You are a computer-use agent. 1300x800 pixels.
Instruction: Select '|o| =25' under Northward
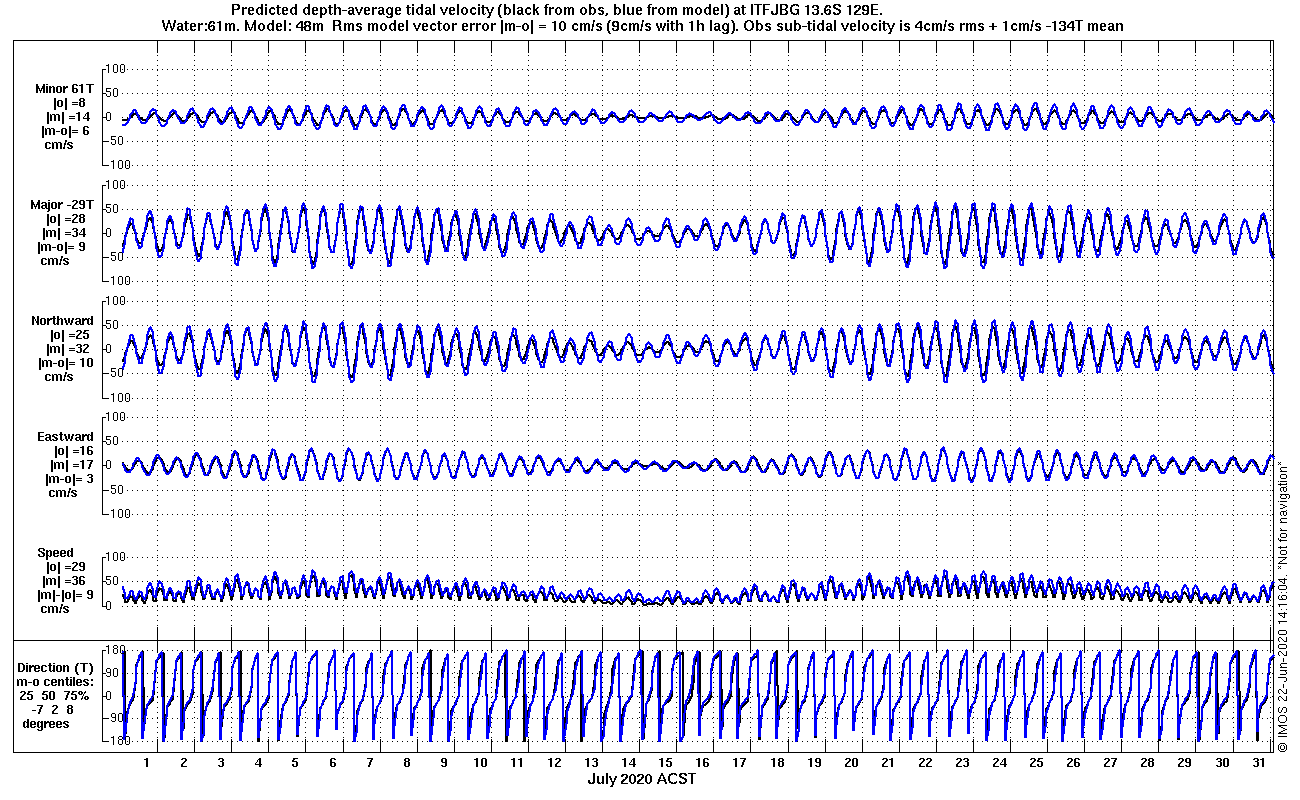coord(69,335)
